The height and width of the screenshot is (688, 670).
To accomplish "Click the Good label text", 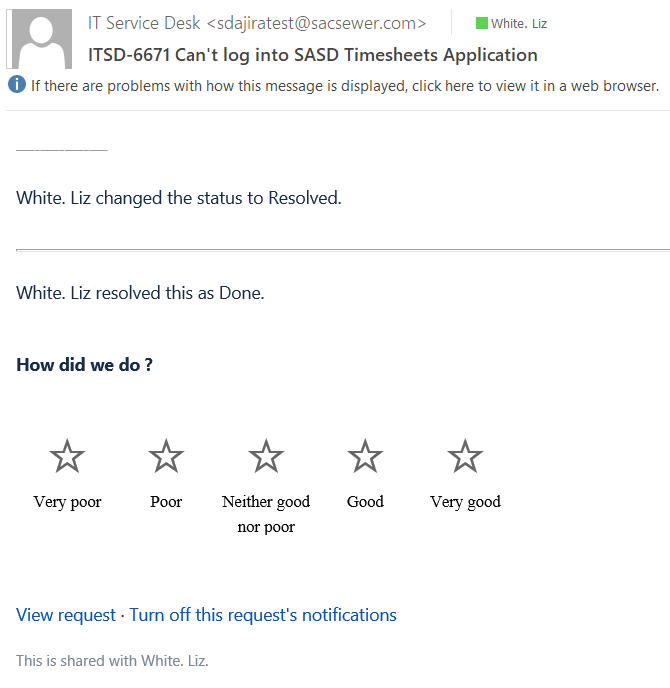I will tap(365, 501).
